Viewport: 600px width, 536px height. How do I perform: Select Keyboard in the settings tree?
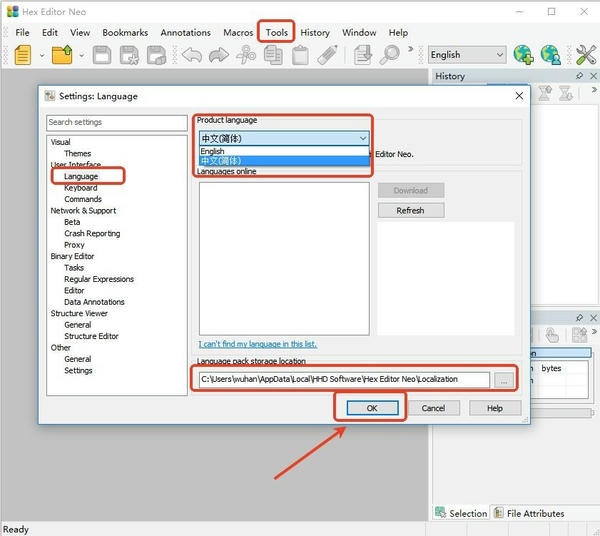(x=81, y=188)
